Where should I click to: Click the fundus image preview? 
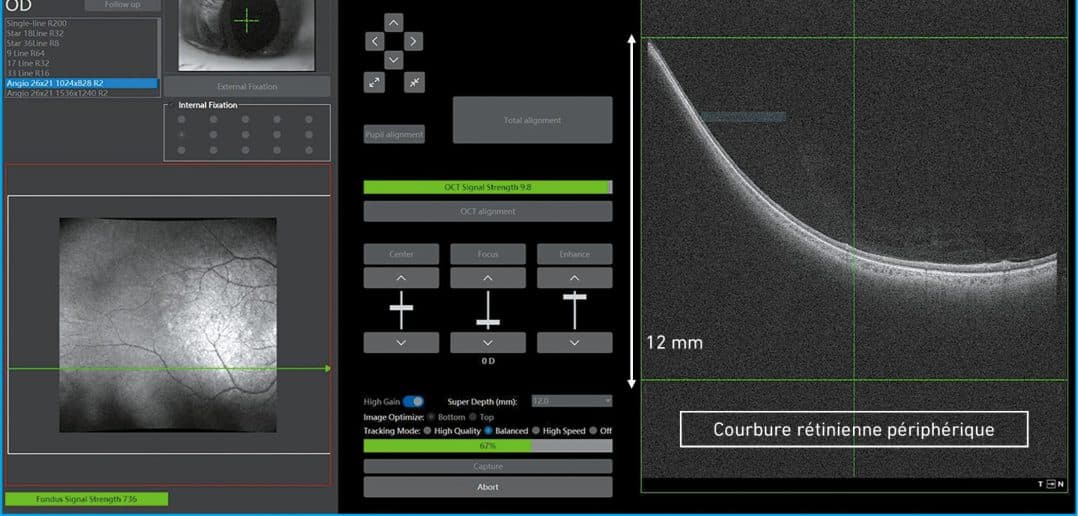(168, 325)
